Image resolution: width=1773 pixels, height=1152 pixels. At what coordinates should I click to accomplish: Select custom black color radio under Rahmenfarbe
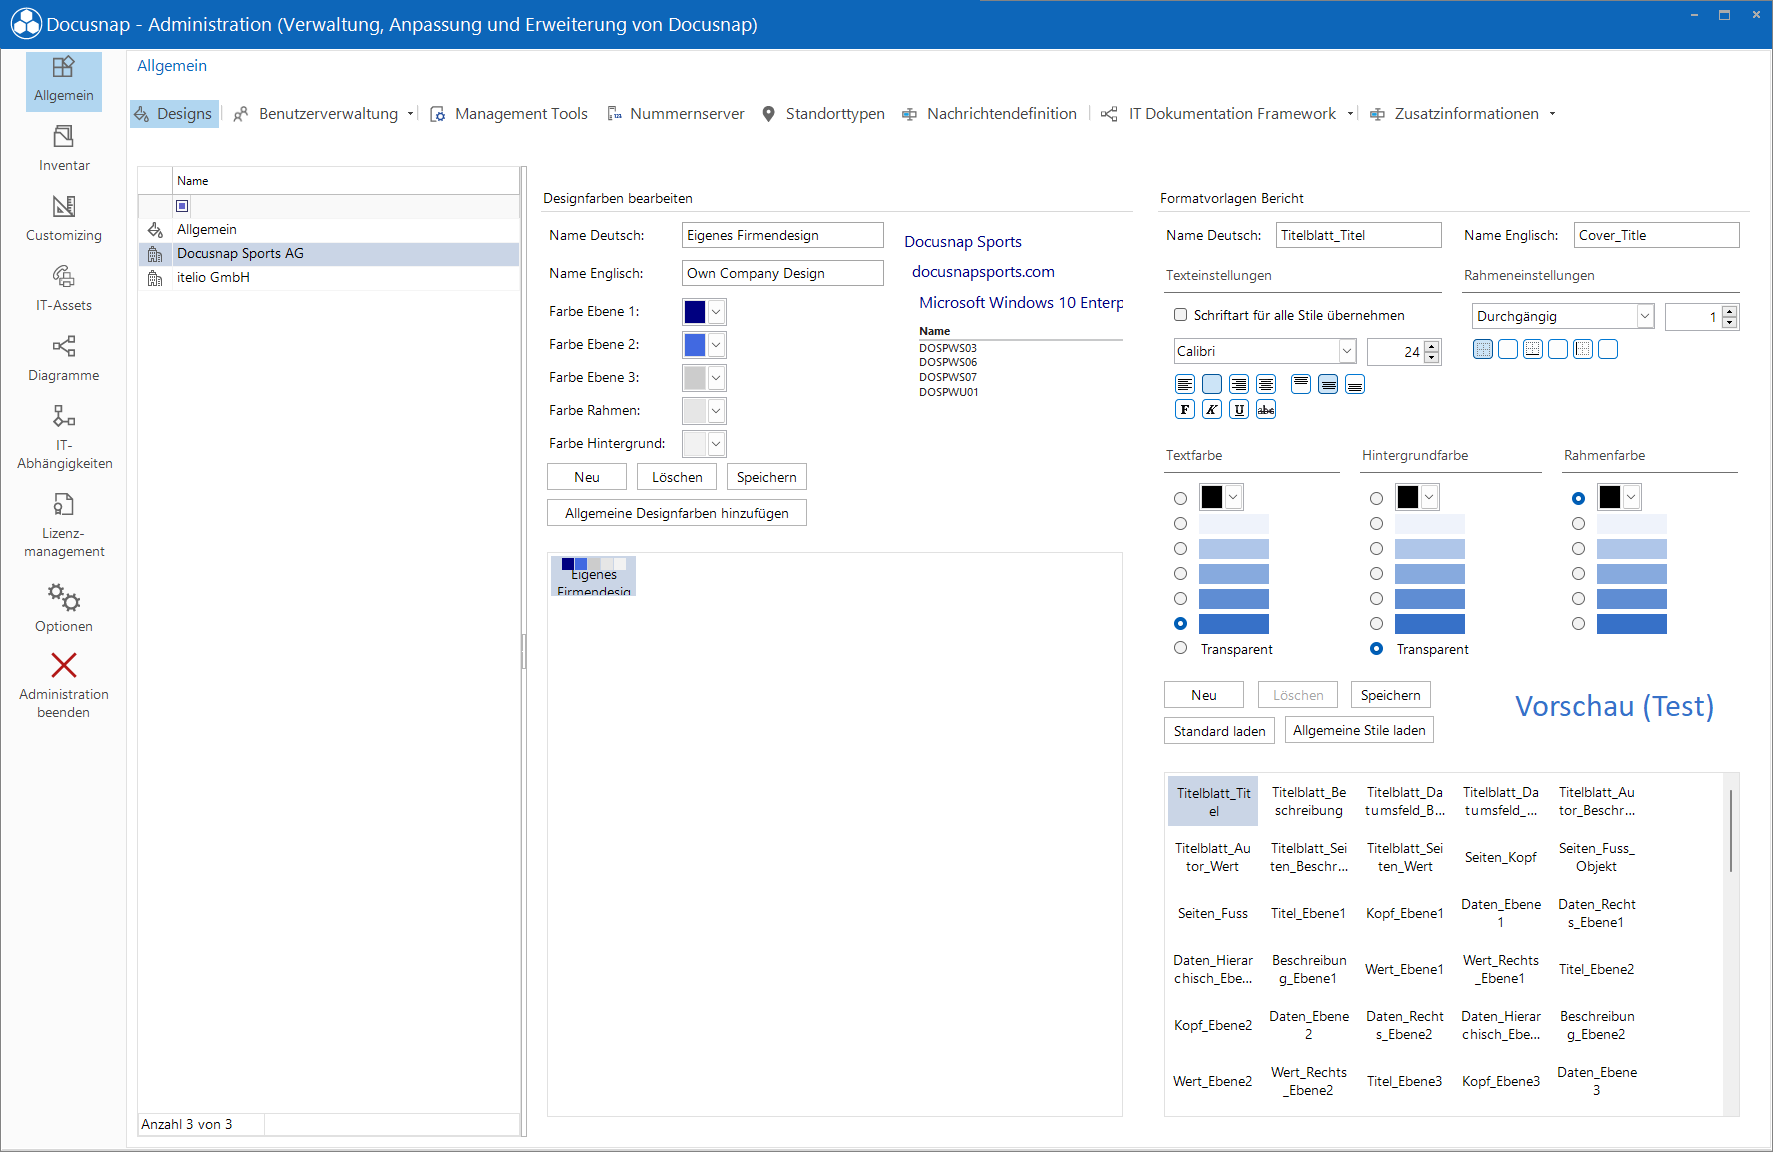point(1579,498)
